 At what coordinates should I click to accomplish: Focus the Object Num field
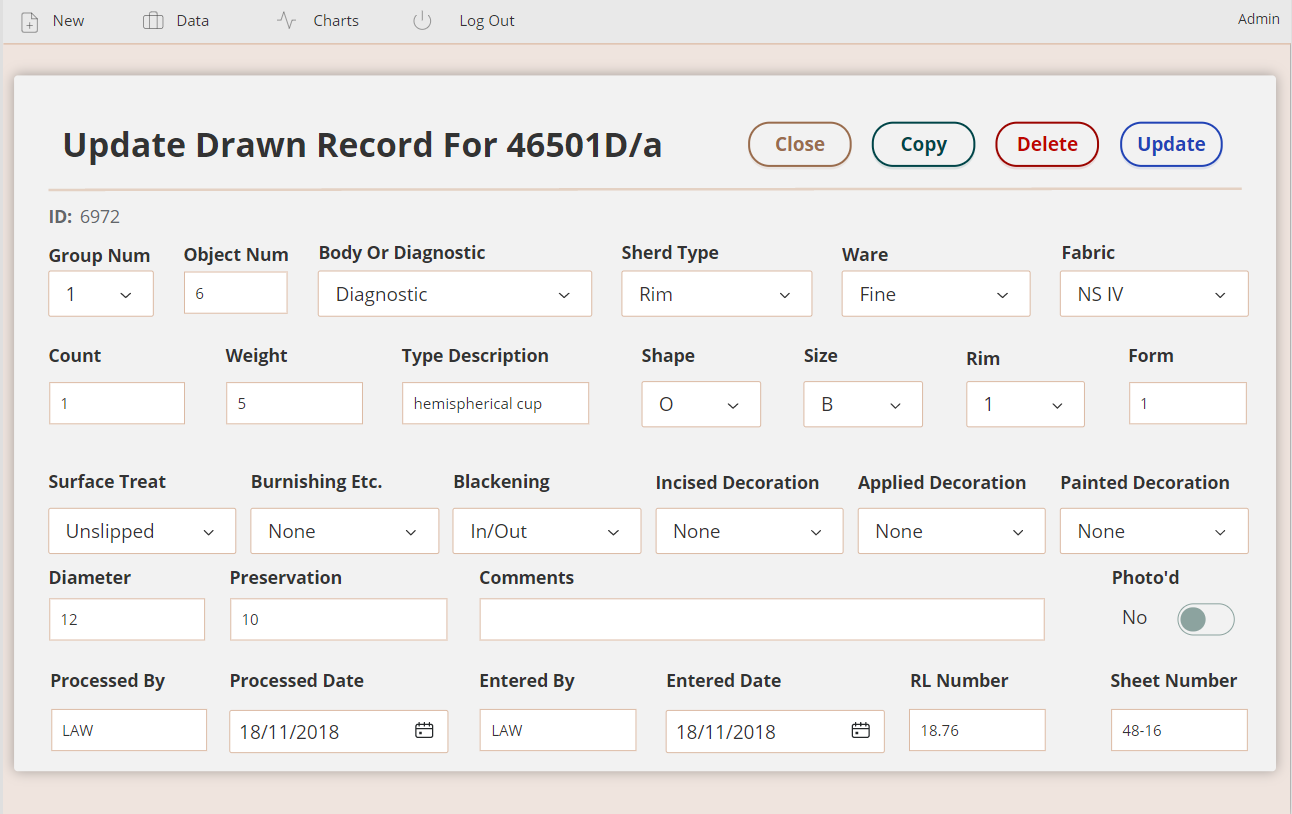[236, 293]
